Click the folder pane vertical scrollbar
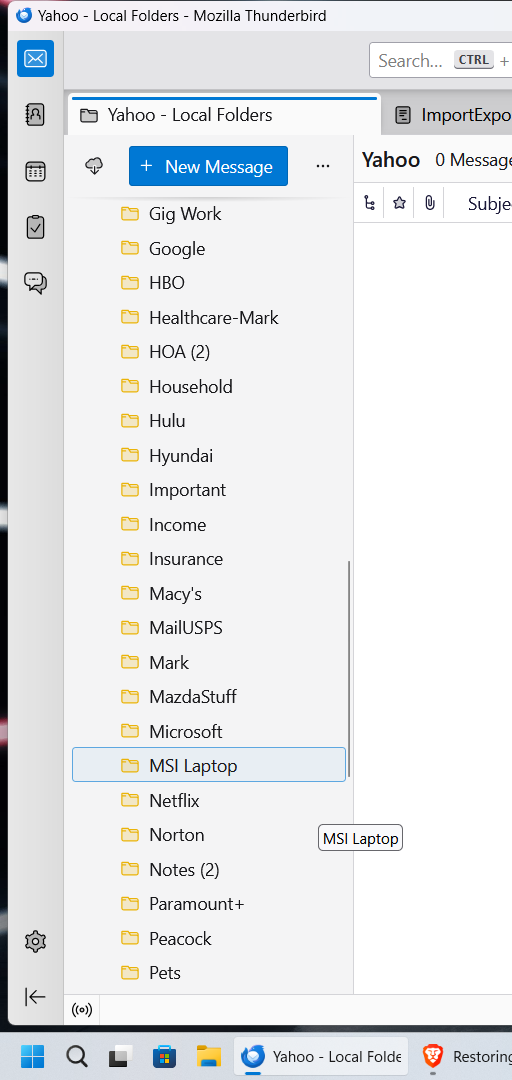Viewport: 512px width, 1080px height. coord(349,668)
